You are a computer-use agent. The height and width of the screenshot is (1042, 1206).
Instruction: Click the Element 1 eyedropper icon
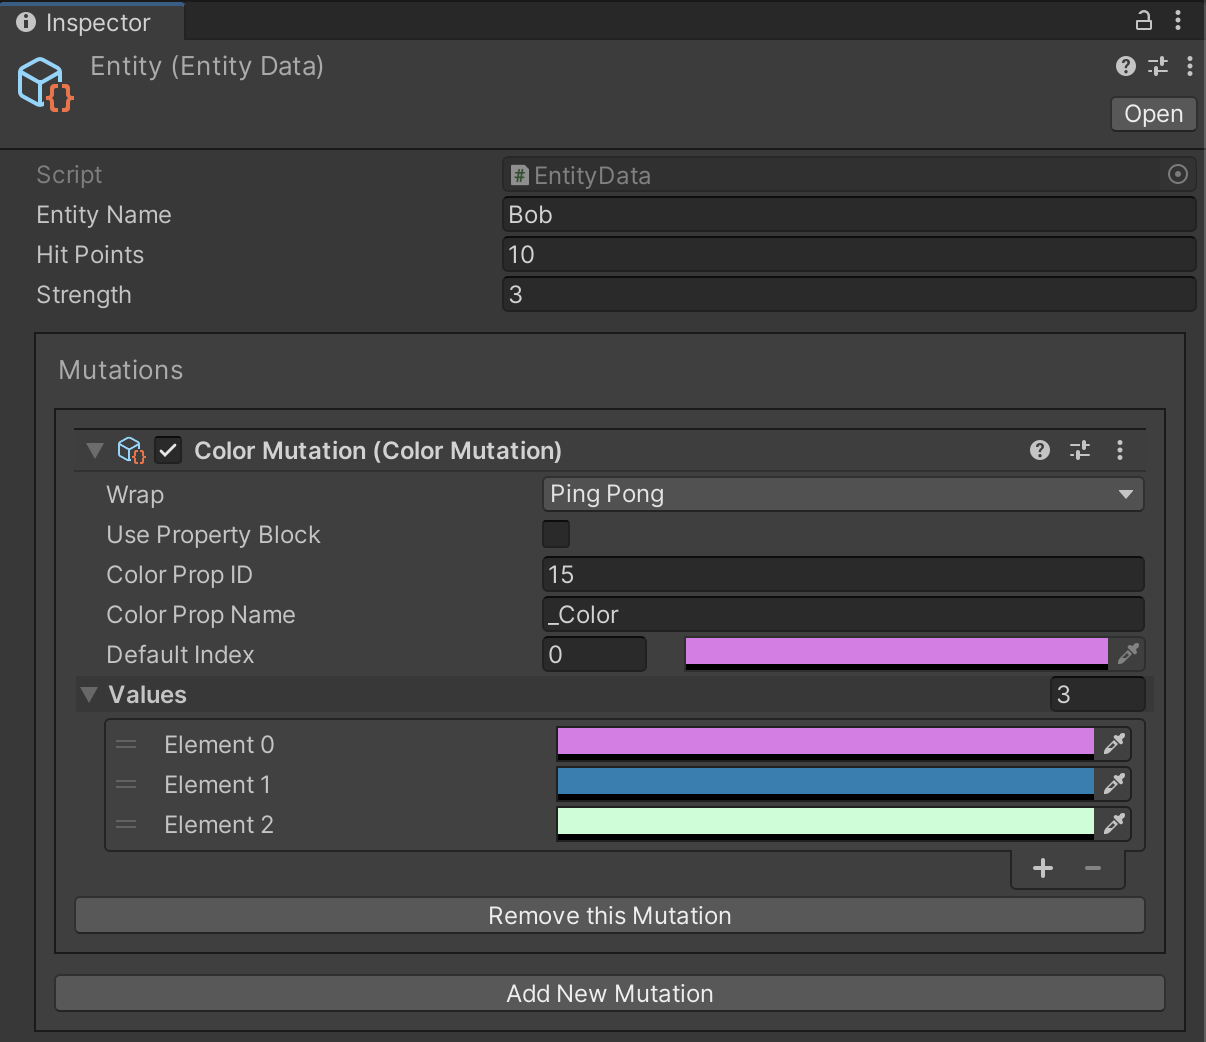click(1114, 783)
